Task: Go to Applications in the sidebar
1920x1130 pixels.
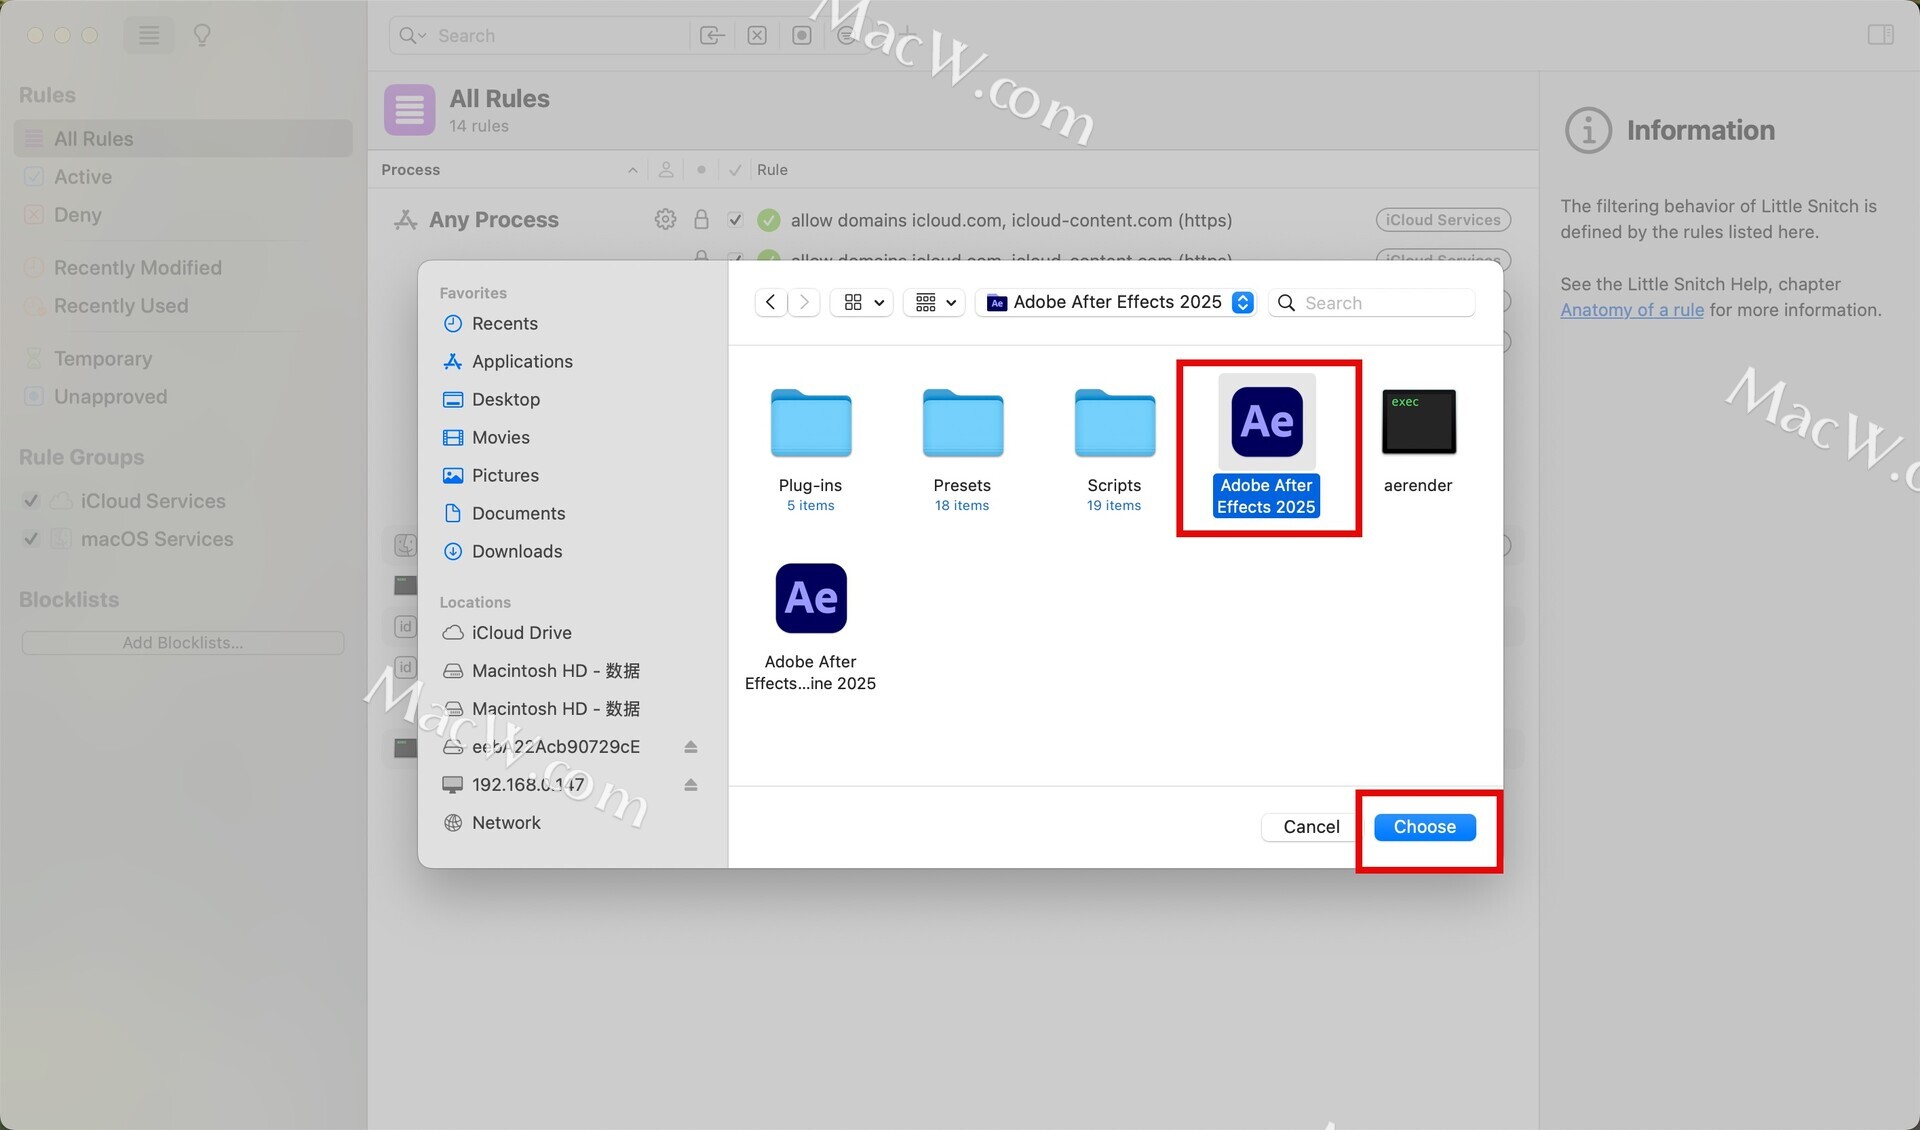Action: pos(521,361)
